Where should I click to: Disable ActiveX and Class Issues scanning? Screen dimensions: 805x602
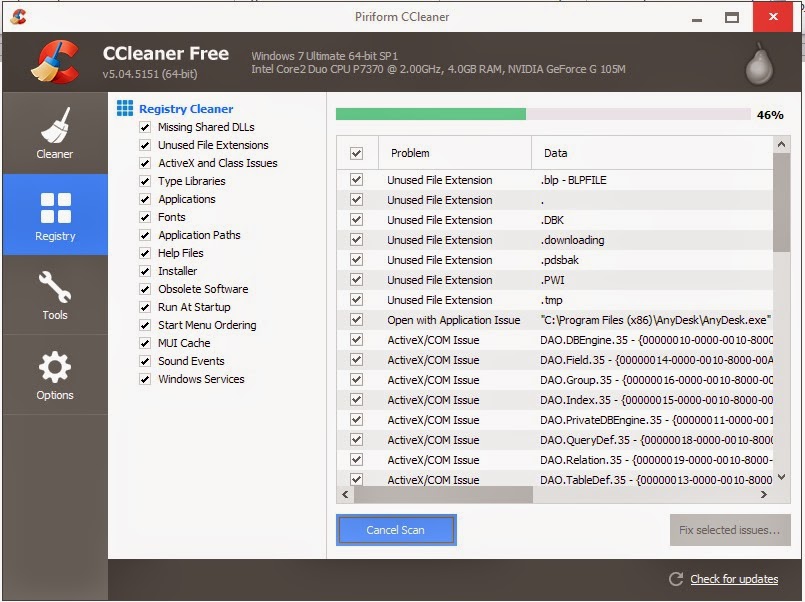[x=145, y=163]
